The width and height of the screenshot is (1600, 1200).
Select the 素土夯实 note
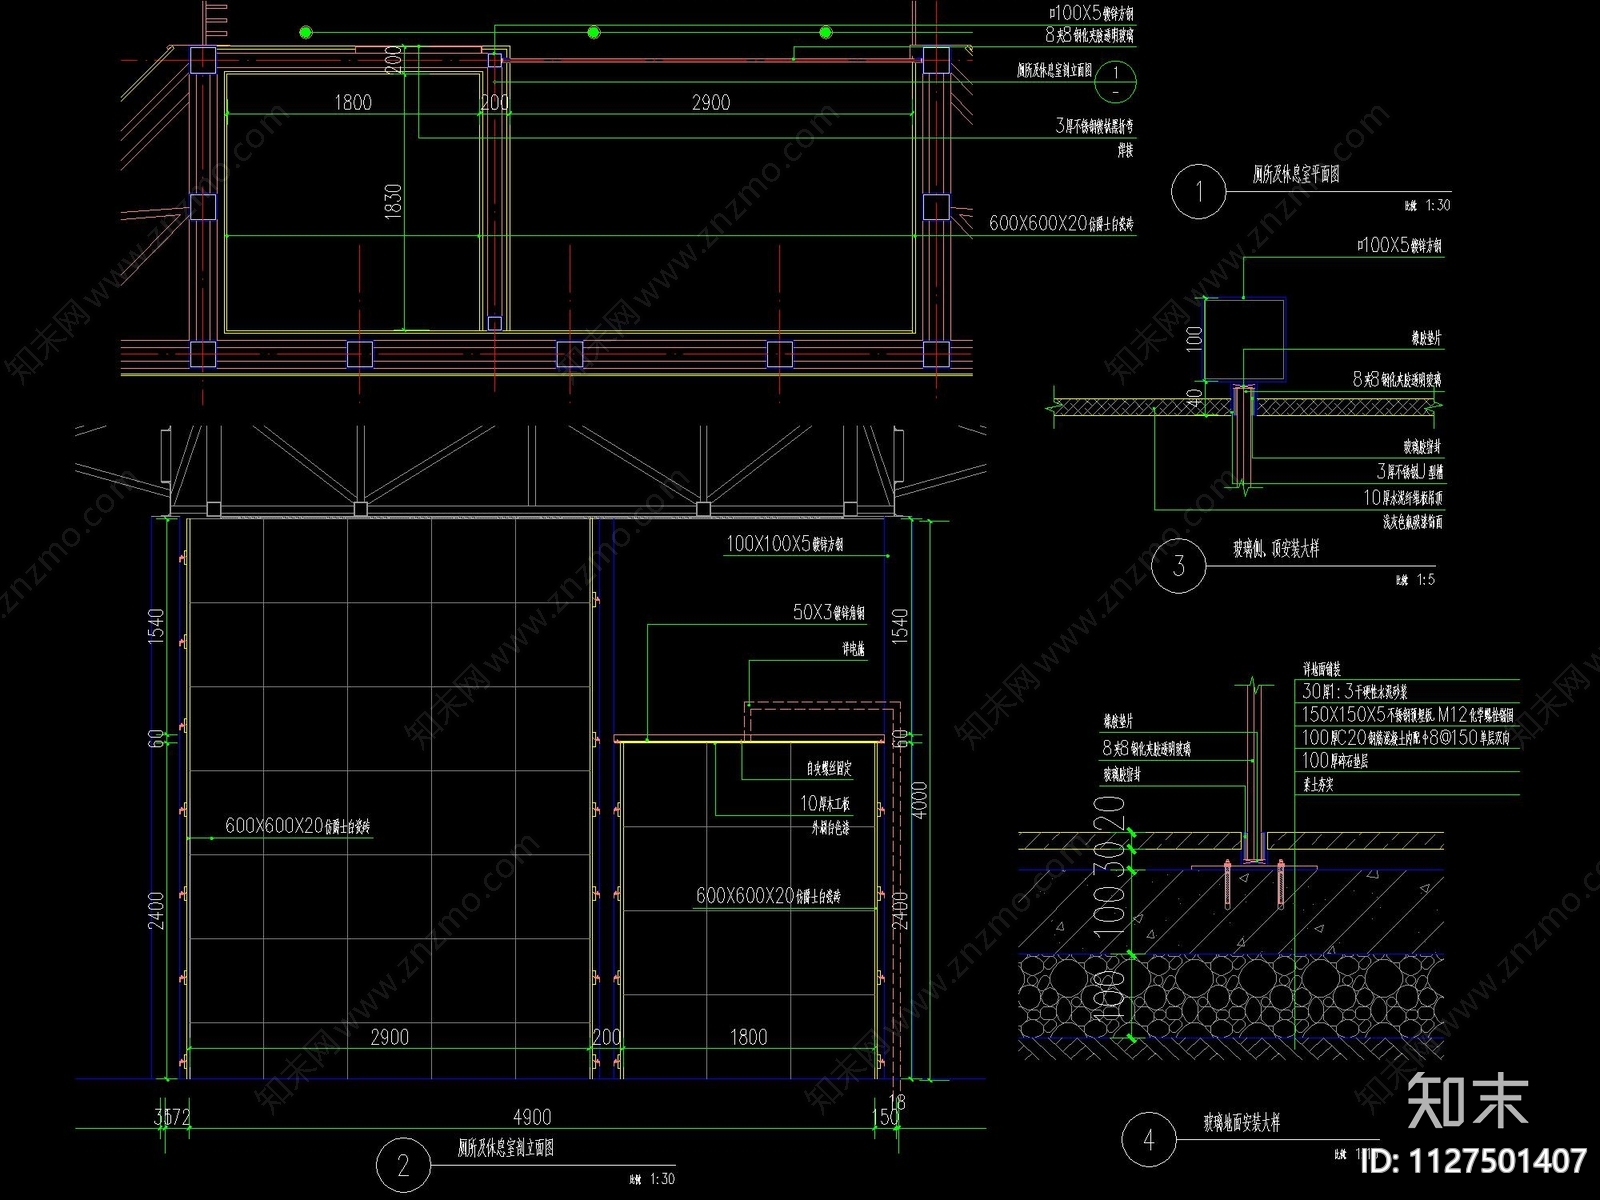click(1317, 786)
